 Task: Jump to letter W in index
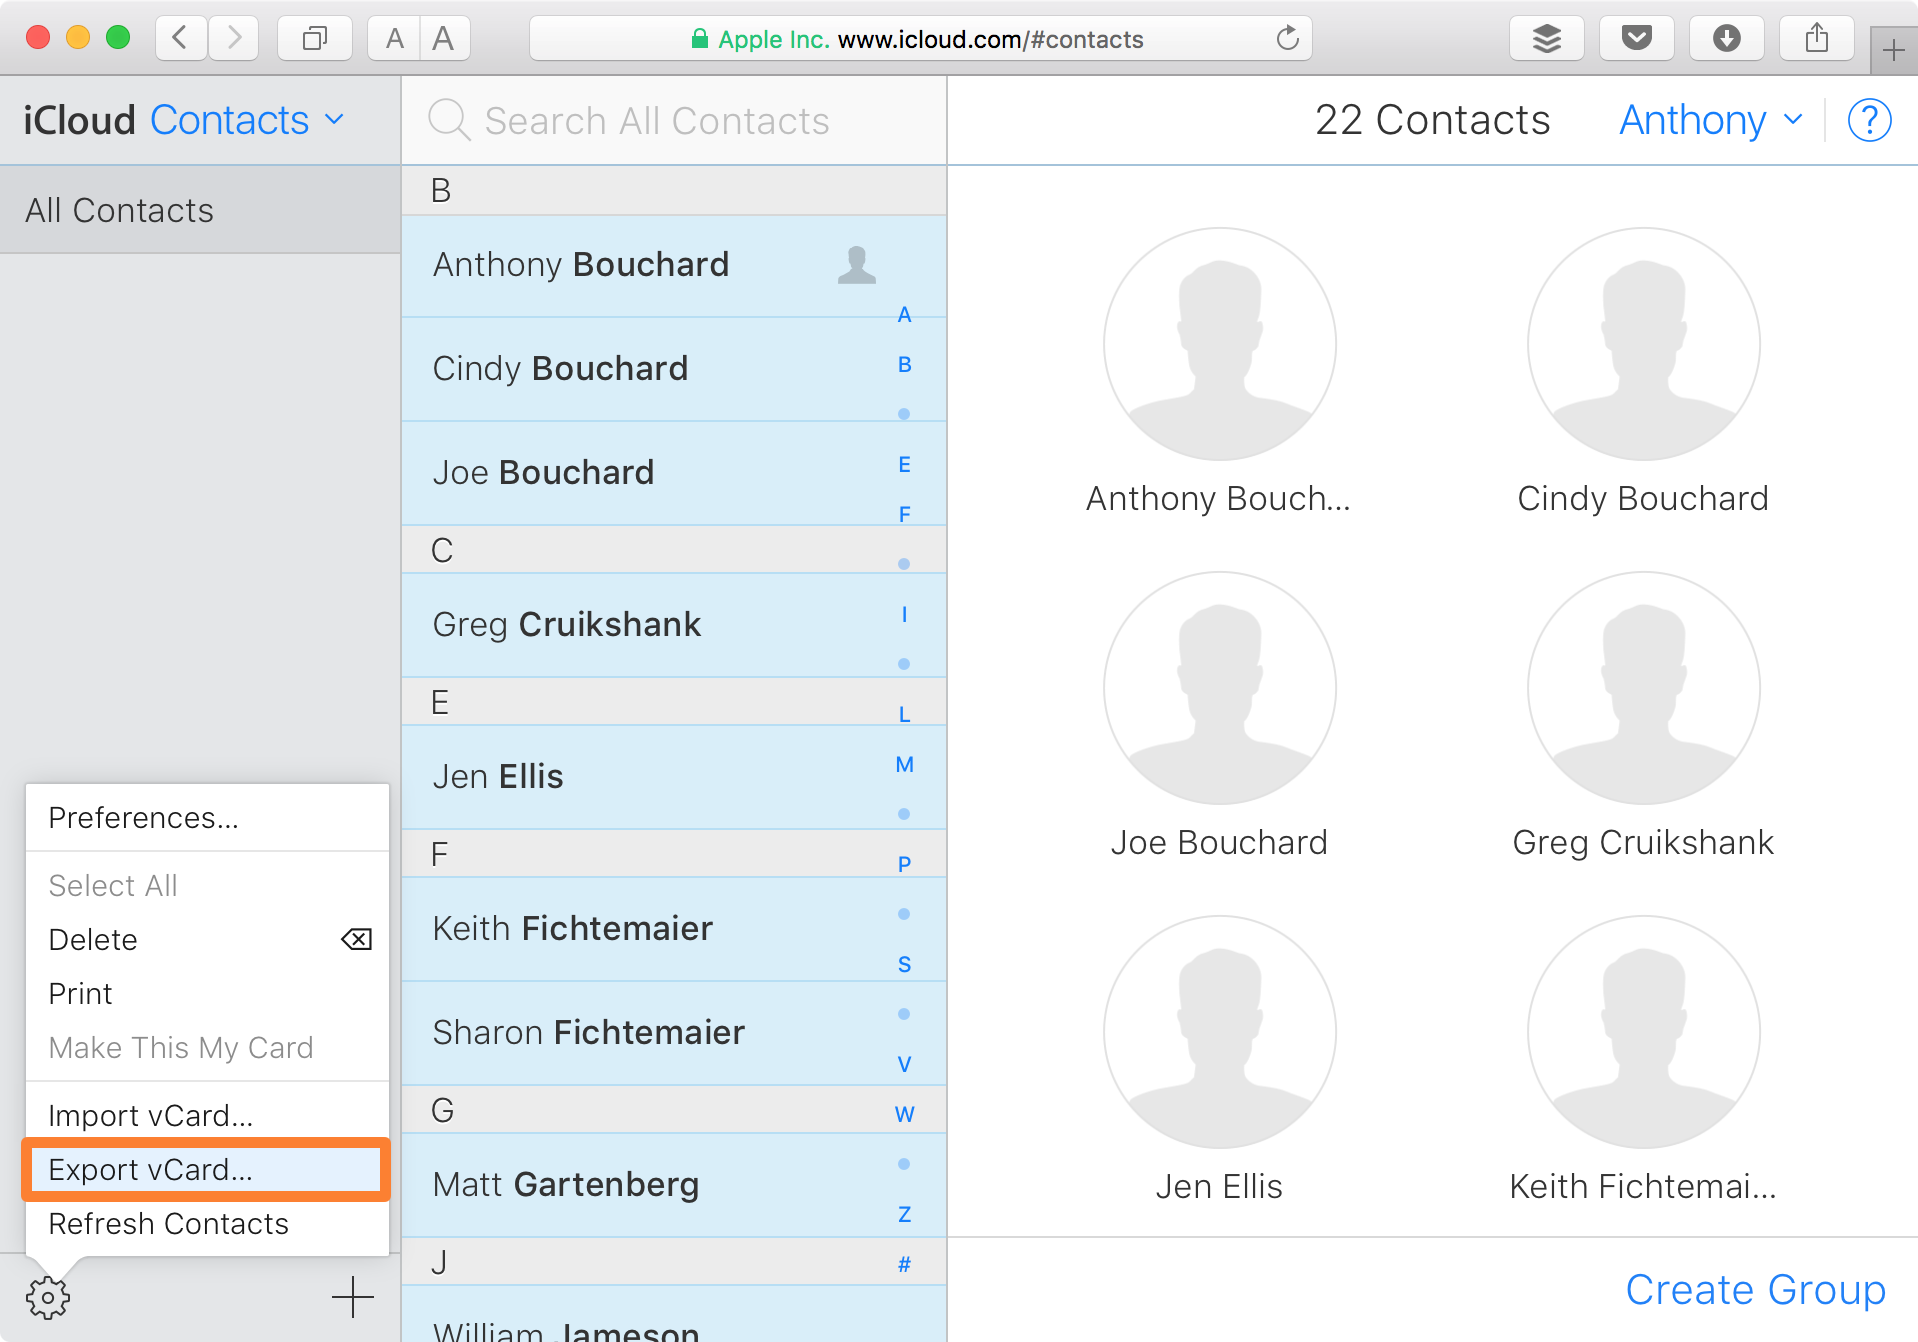pos(904,1115)
